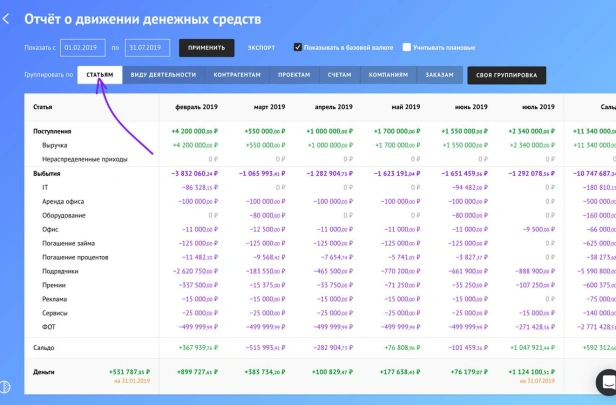The image size is (616, 405).
Task: Switch grouping to 'Виду деятельности'
Action: tap(163, 75)
